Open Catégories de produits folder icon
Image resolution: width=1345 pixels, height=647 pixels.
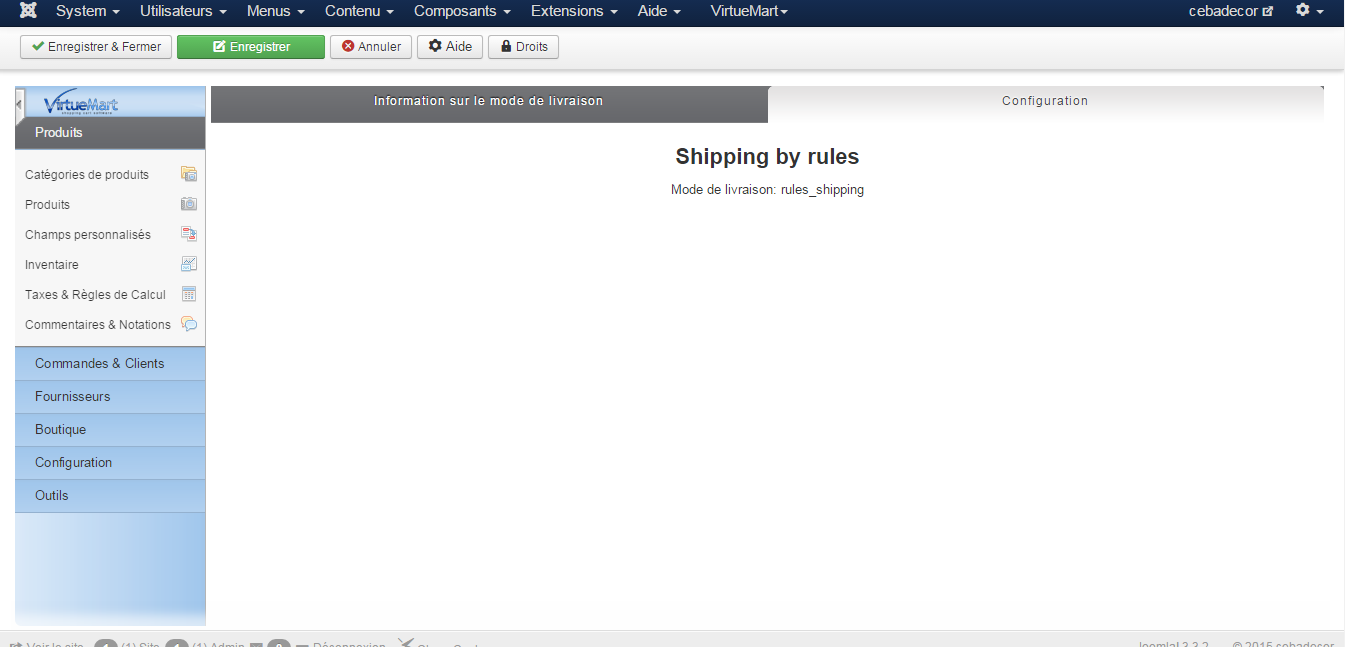click(189, 174)
